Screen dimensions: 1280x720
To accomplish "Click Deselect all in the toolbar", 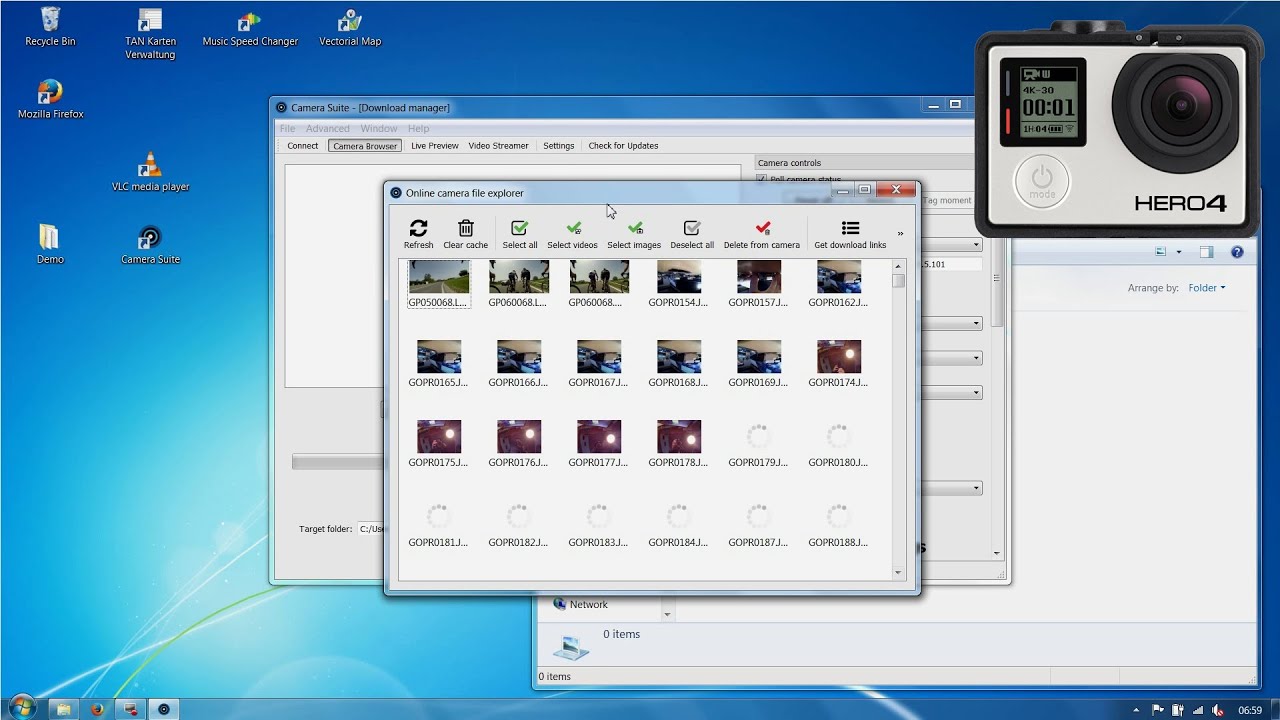I will 692,234.
